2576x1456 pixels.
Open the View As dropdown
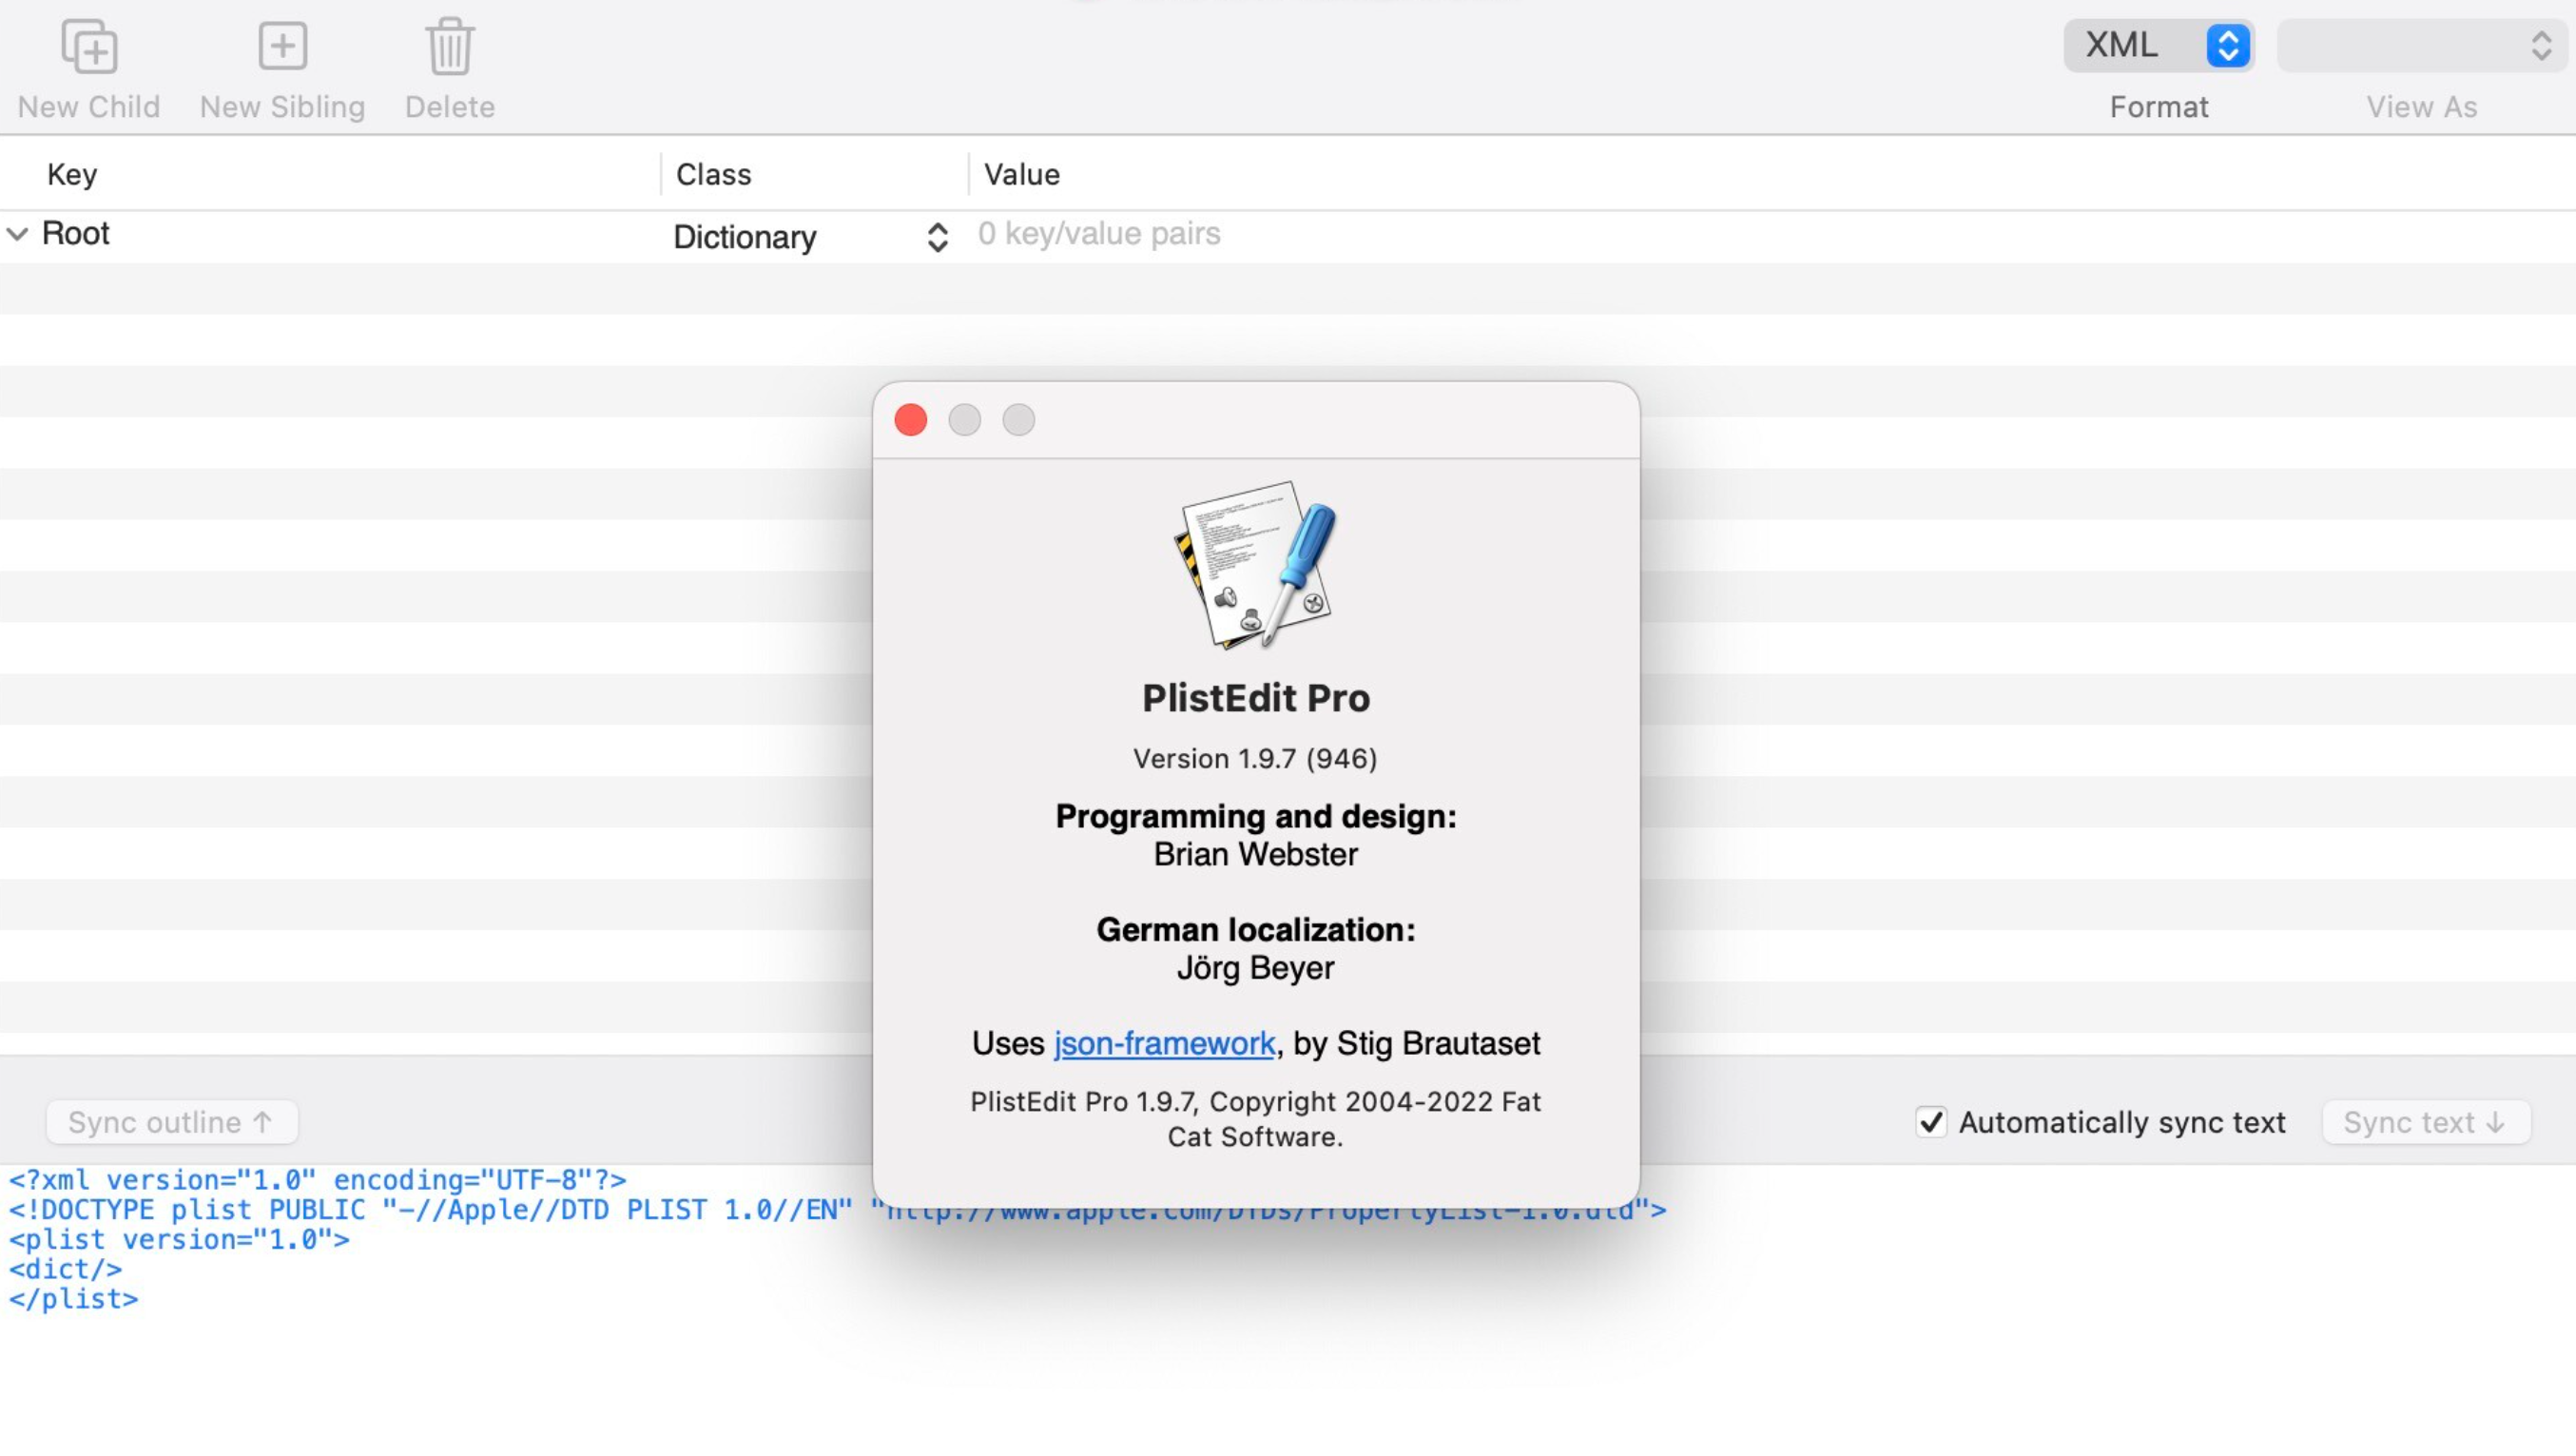(x=2421, y=45)
